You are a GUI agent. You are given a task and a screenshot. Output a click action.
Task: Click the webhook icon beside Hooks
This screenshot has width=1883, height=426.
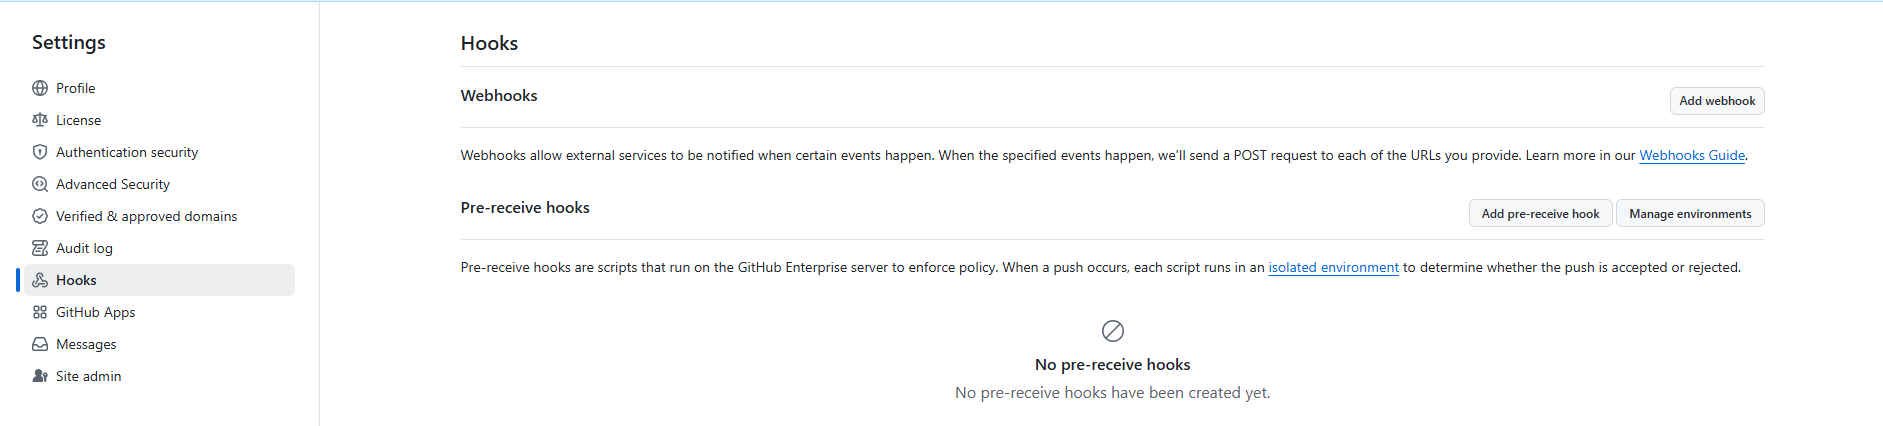[x=40, y=280]
